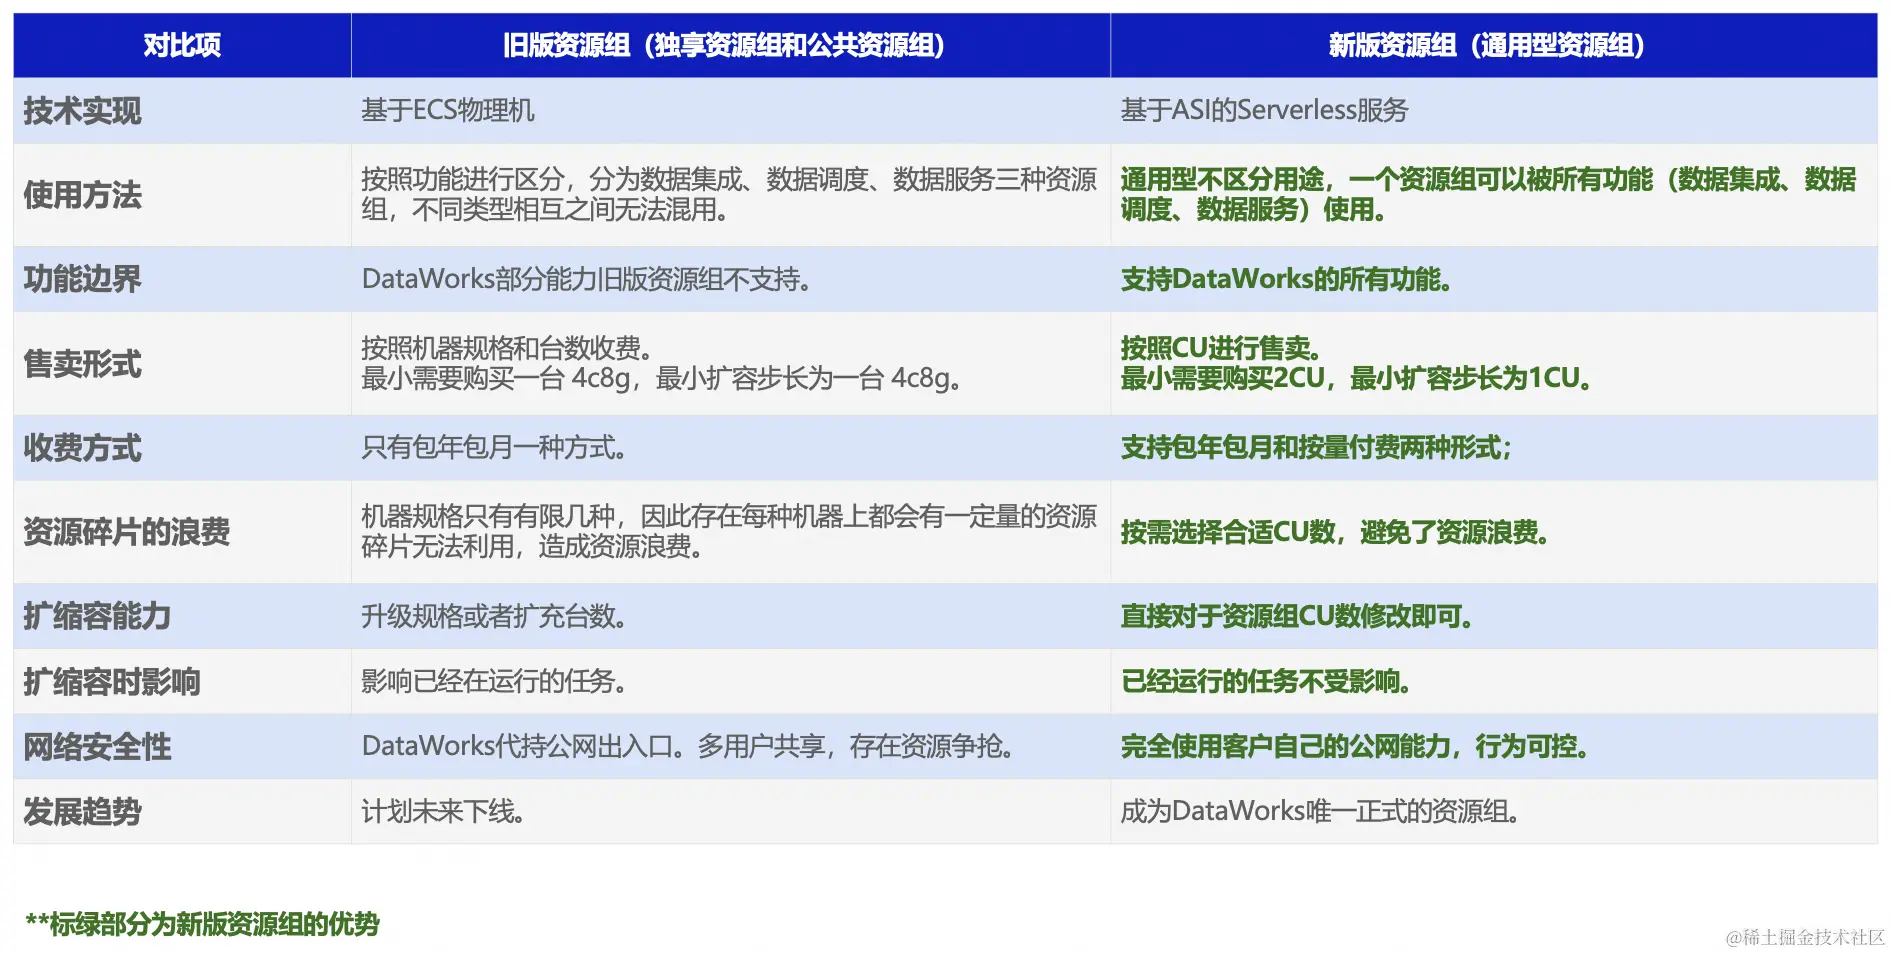
Task: Click the cell starting '按照功能进行区分'
Action: [x=729, y=194]
